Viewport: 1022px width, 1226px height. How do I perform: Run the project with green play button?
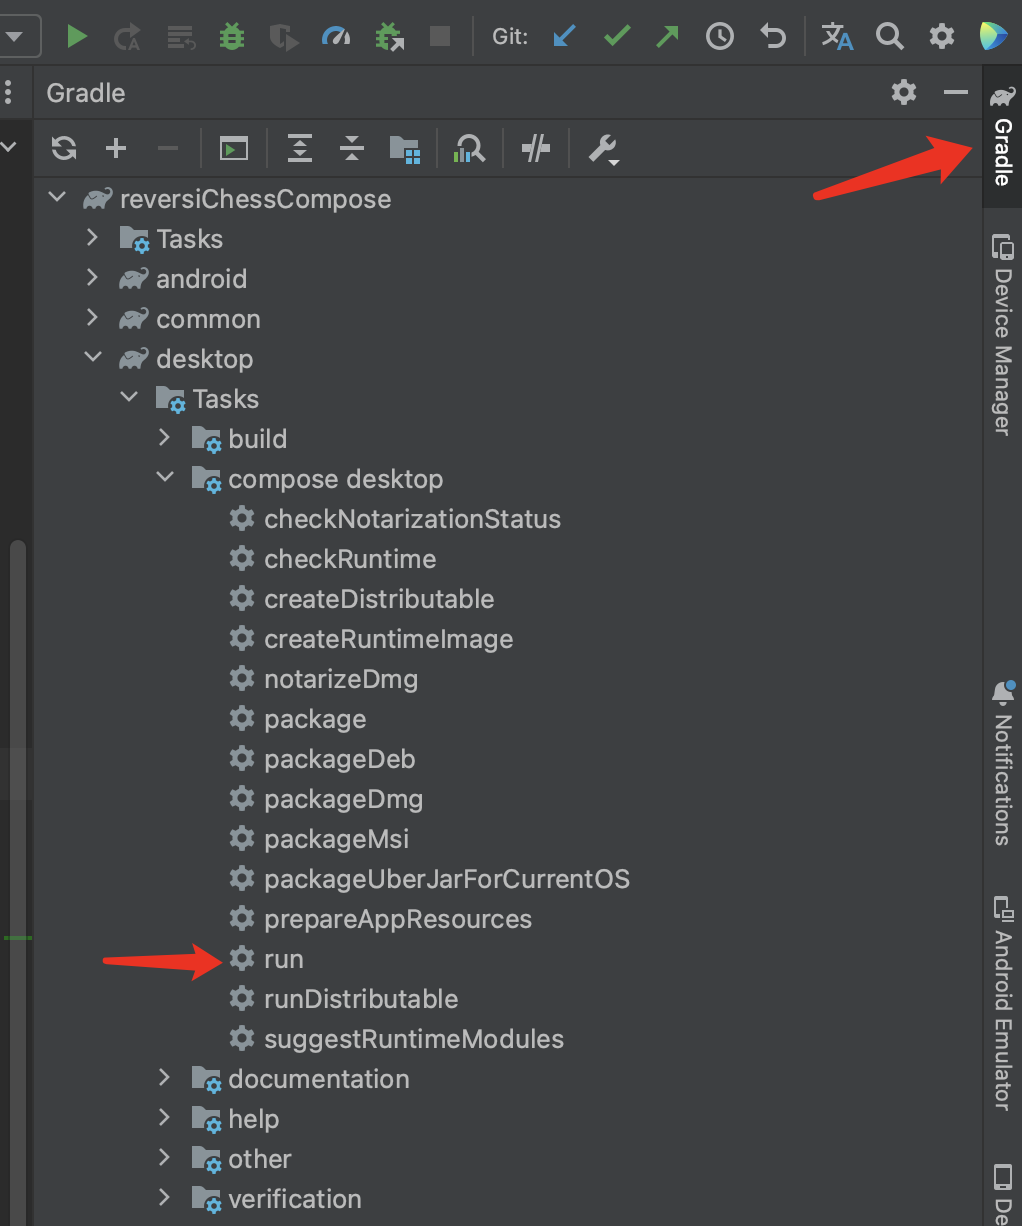point(76,37)
